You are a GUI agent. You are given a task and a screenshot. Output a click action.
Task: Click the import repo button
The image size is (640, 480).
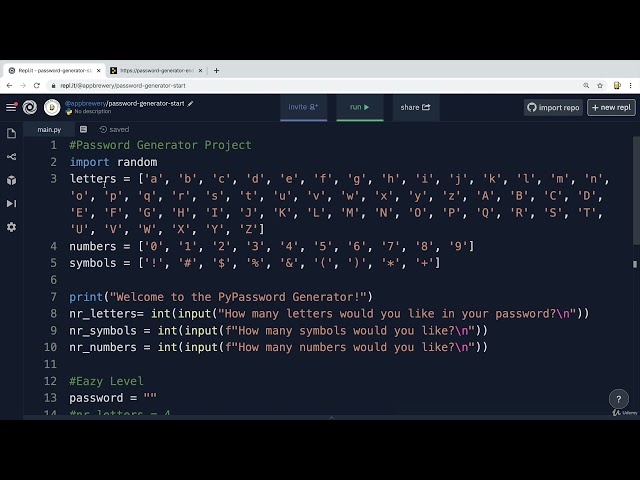553,108
